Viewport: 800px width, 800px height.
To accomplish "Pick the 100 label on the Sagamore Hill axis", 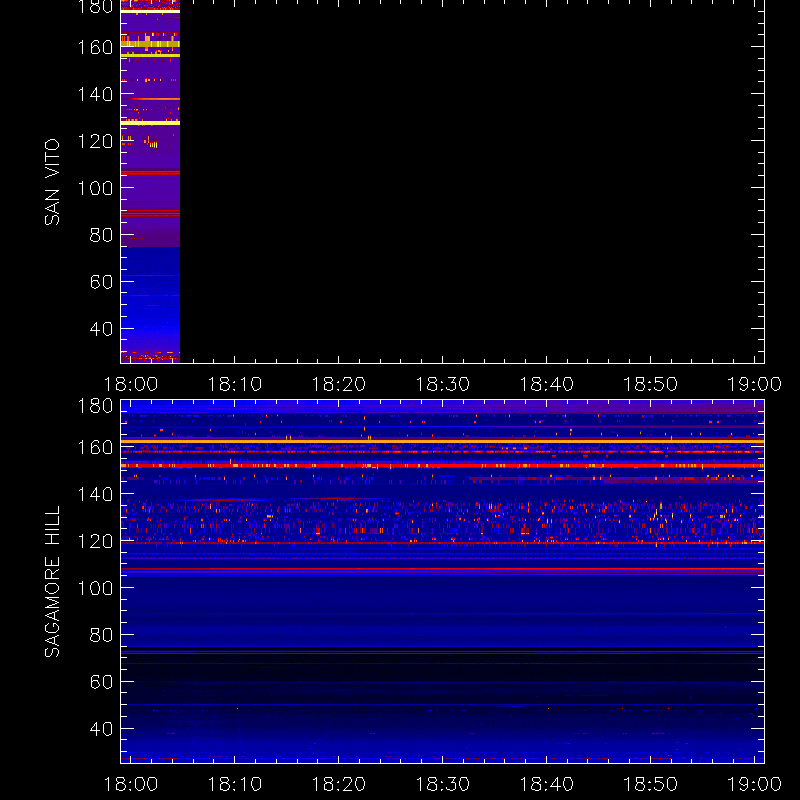I will [x=95, y=588].
